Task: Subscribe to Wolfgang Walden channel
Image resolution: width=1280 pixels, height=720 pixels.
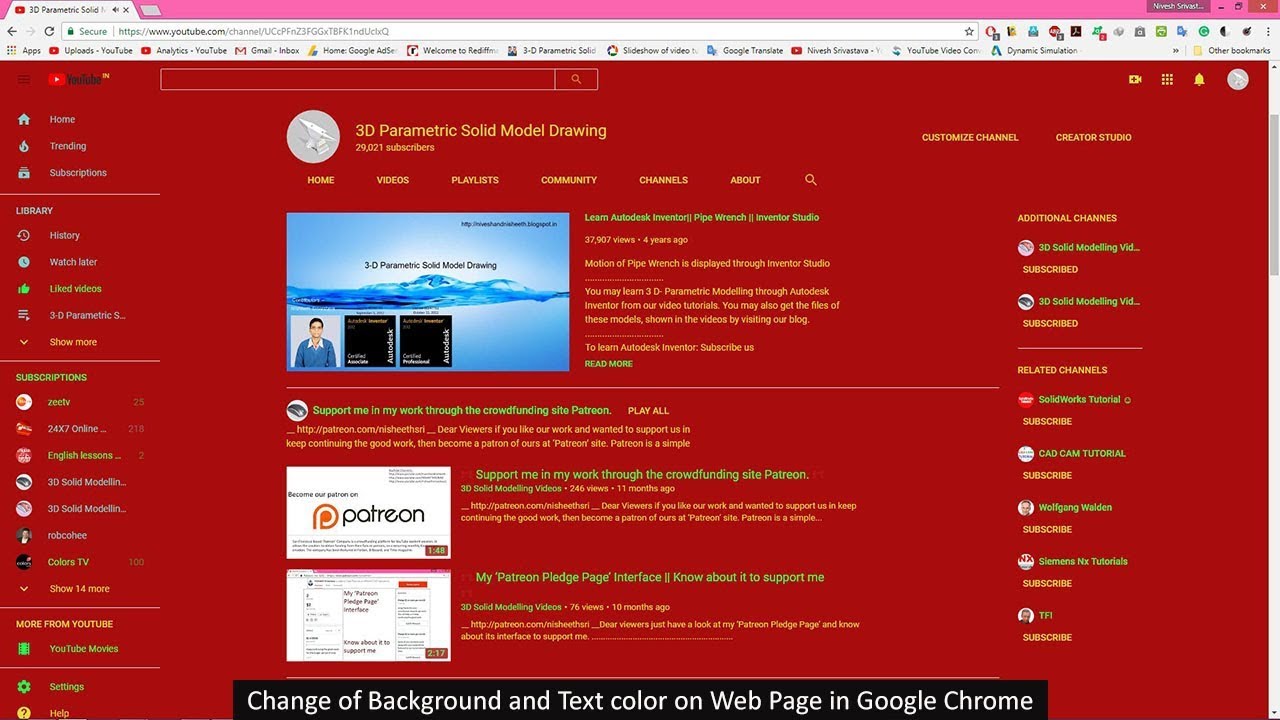Action: click(x=1047, y=529)
